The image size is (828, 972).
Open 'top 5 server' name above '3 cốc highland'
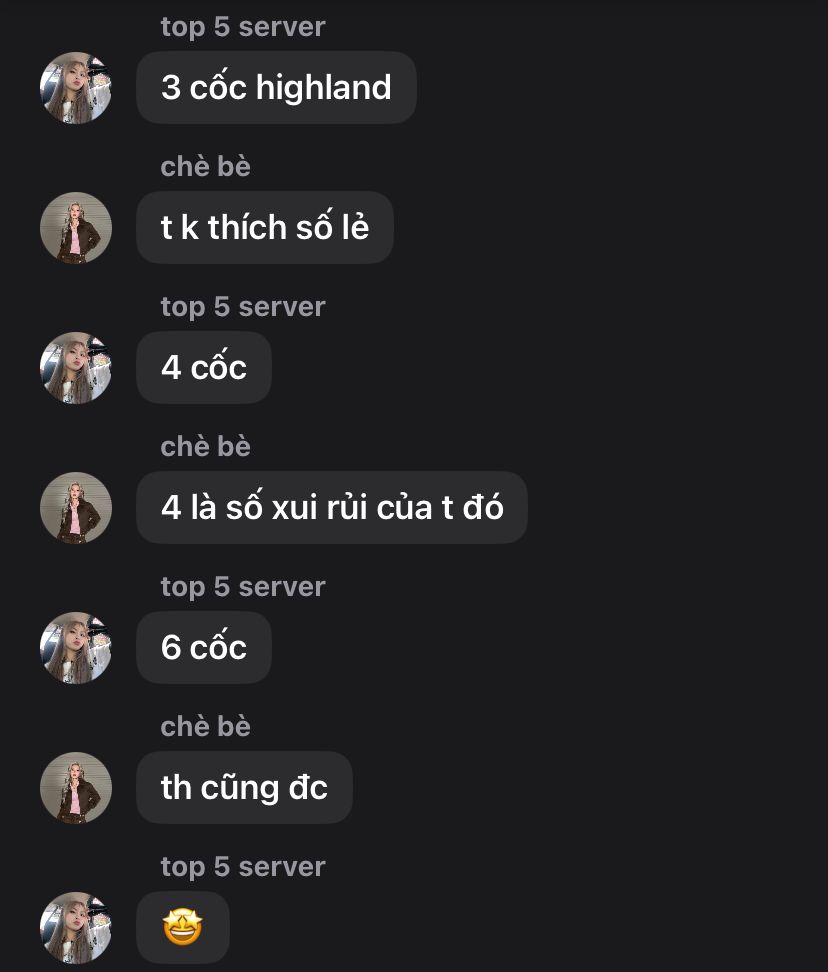(x=243, y=27)
